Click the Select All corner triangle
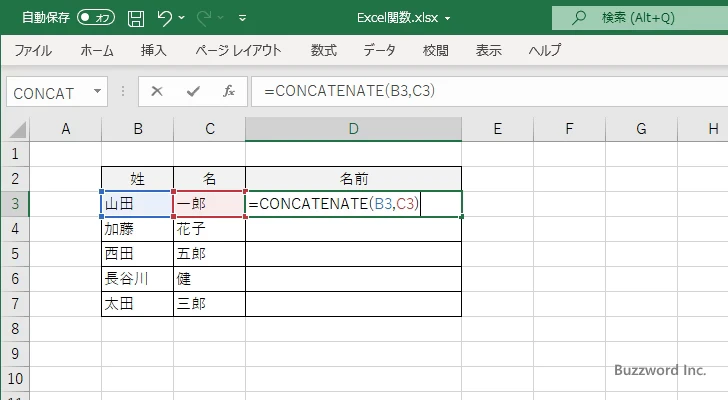 click(18, 129)
